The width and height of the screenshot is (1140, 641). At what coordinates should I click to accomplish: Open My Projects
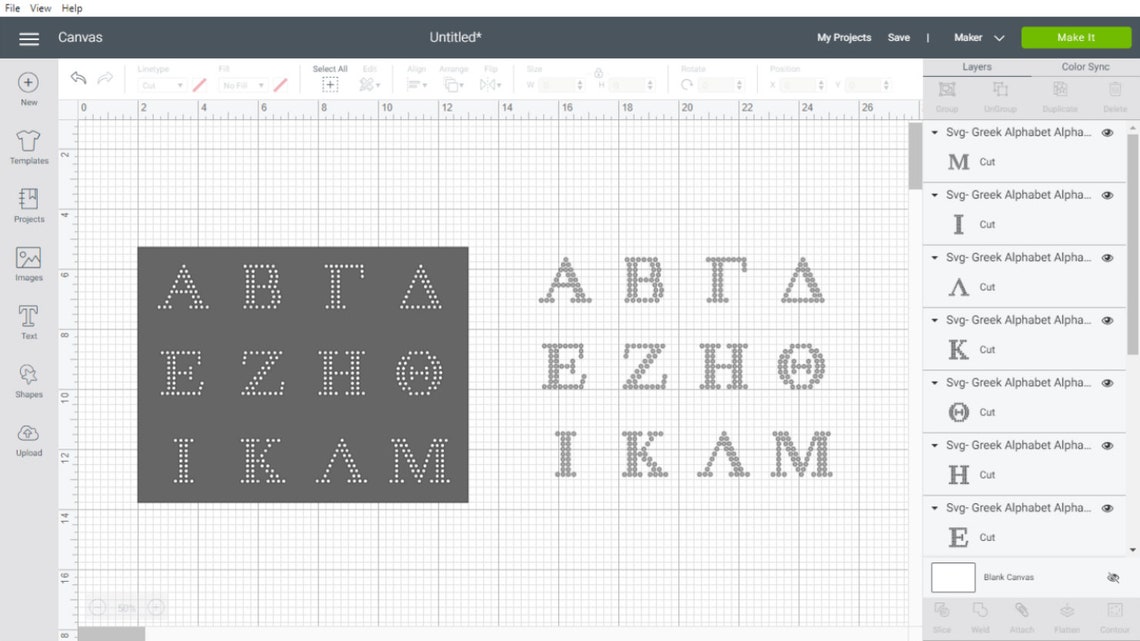click(843, 37)
